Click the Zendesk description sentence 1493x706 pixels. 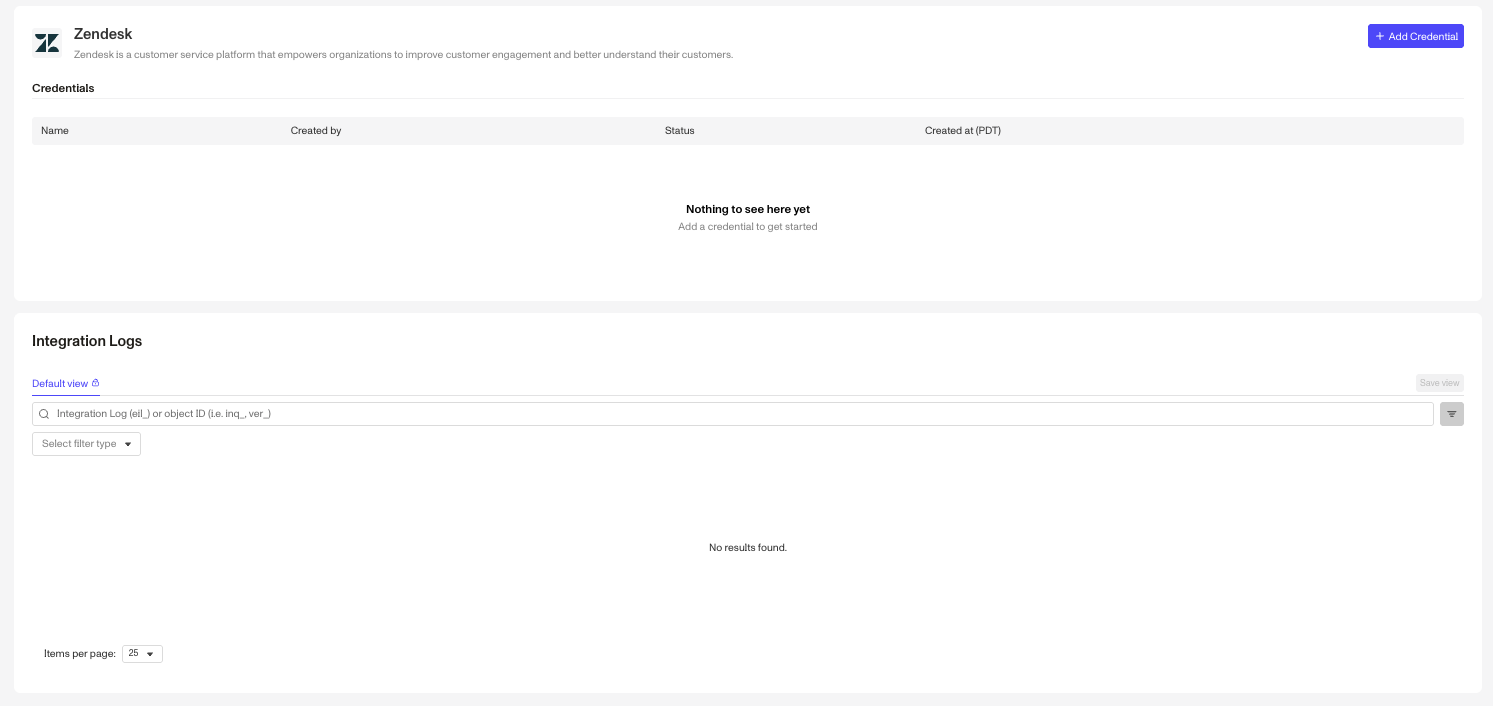click(404, 55)
